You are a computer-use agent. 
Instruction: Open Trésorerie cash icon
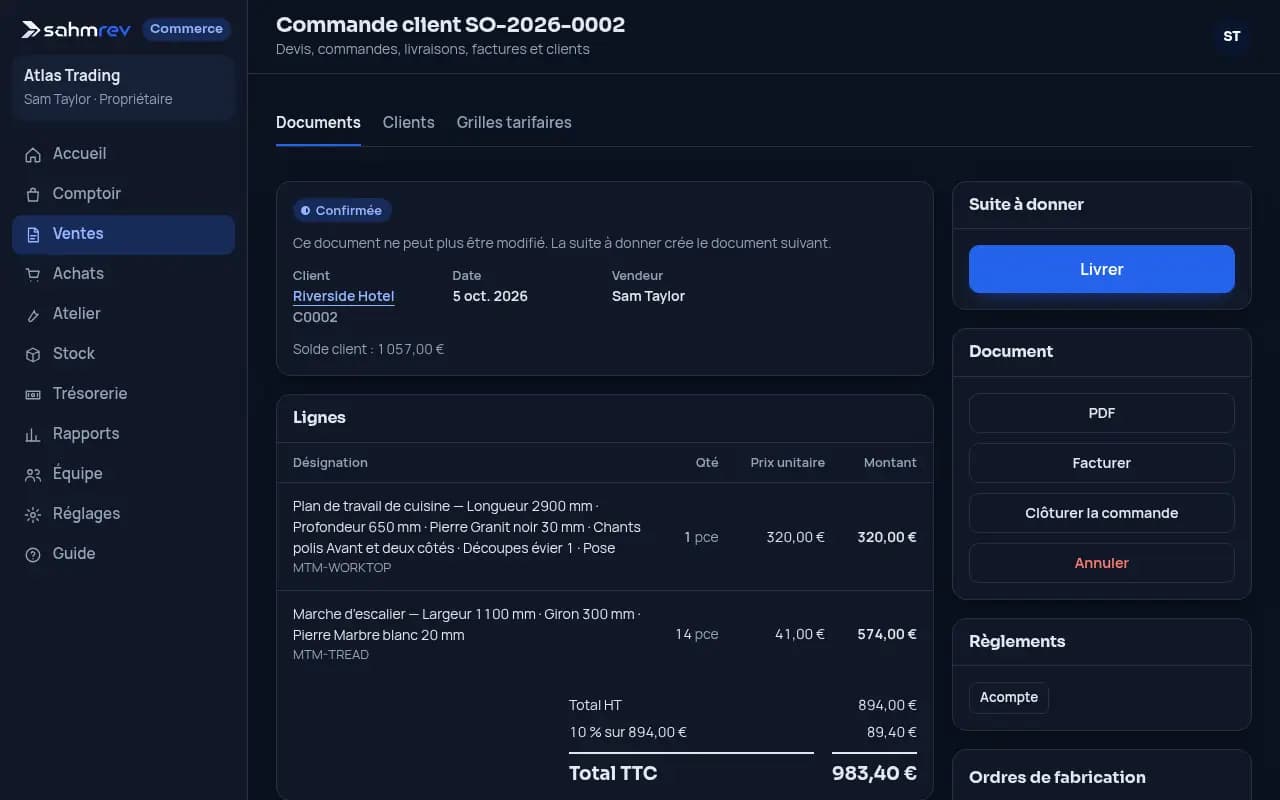[x=33, y=394]
